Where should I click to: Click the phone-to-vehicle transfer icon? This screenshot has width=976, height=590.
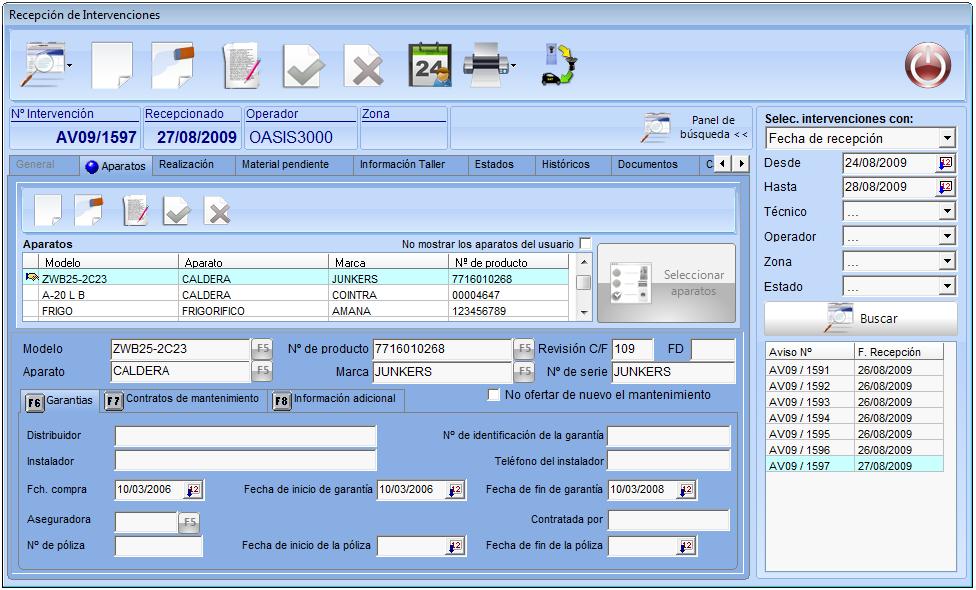pyautogui.click(x=560, y=64)
